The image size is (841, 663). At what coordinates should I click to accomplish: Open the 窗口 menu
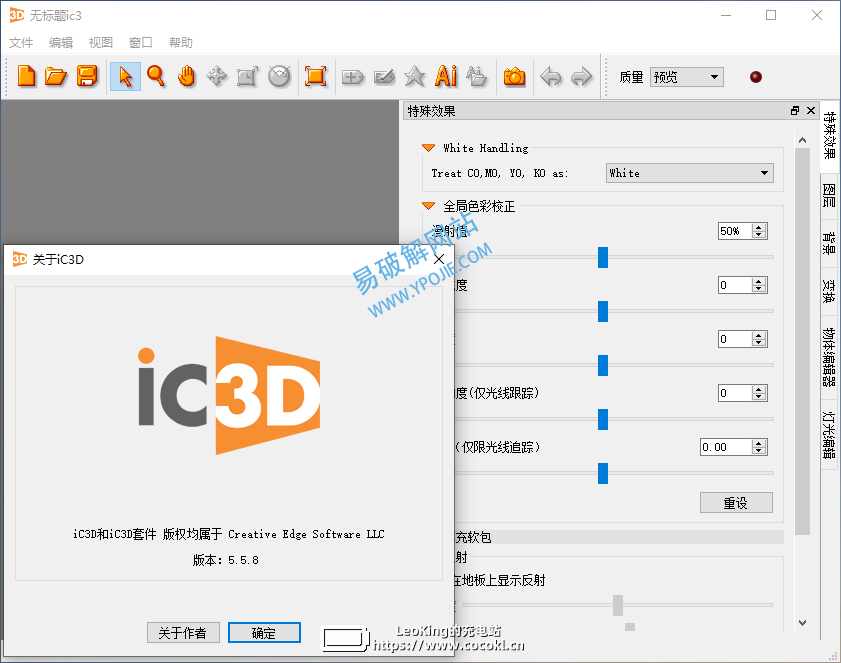[141, 42]
